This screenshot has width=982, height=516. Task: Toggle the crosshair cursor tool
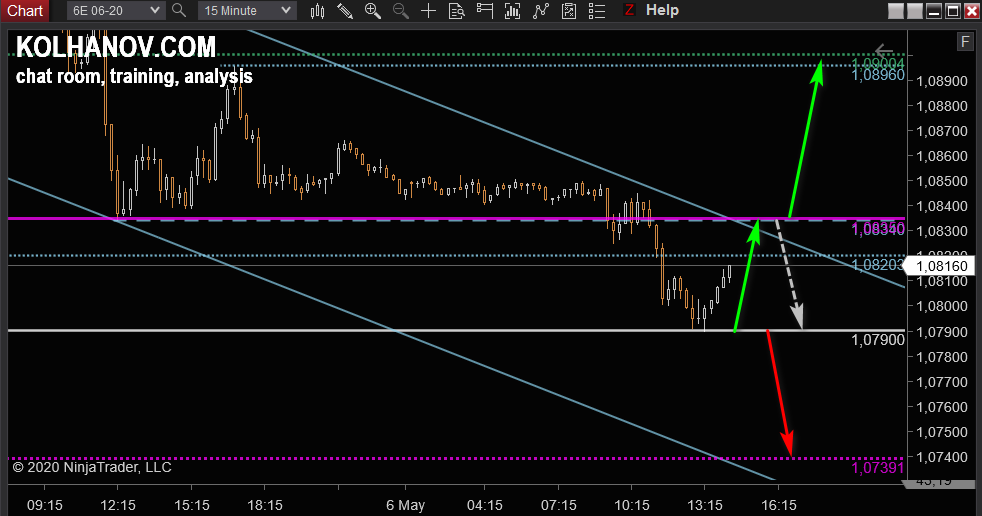pyautogui.click(x=428, y=11)
